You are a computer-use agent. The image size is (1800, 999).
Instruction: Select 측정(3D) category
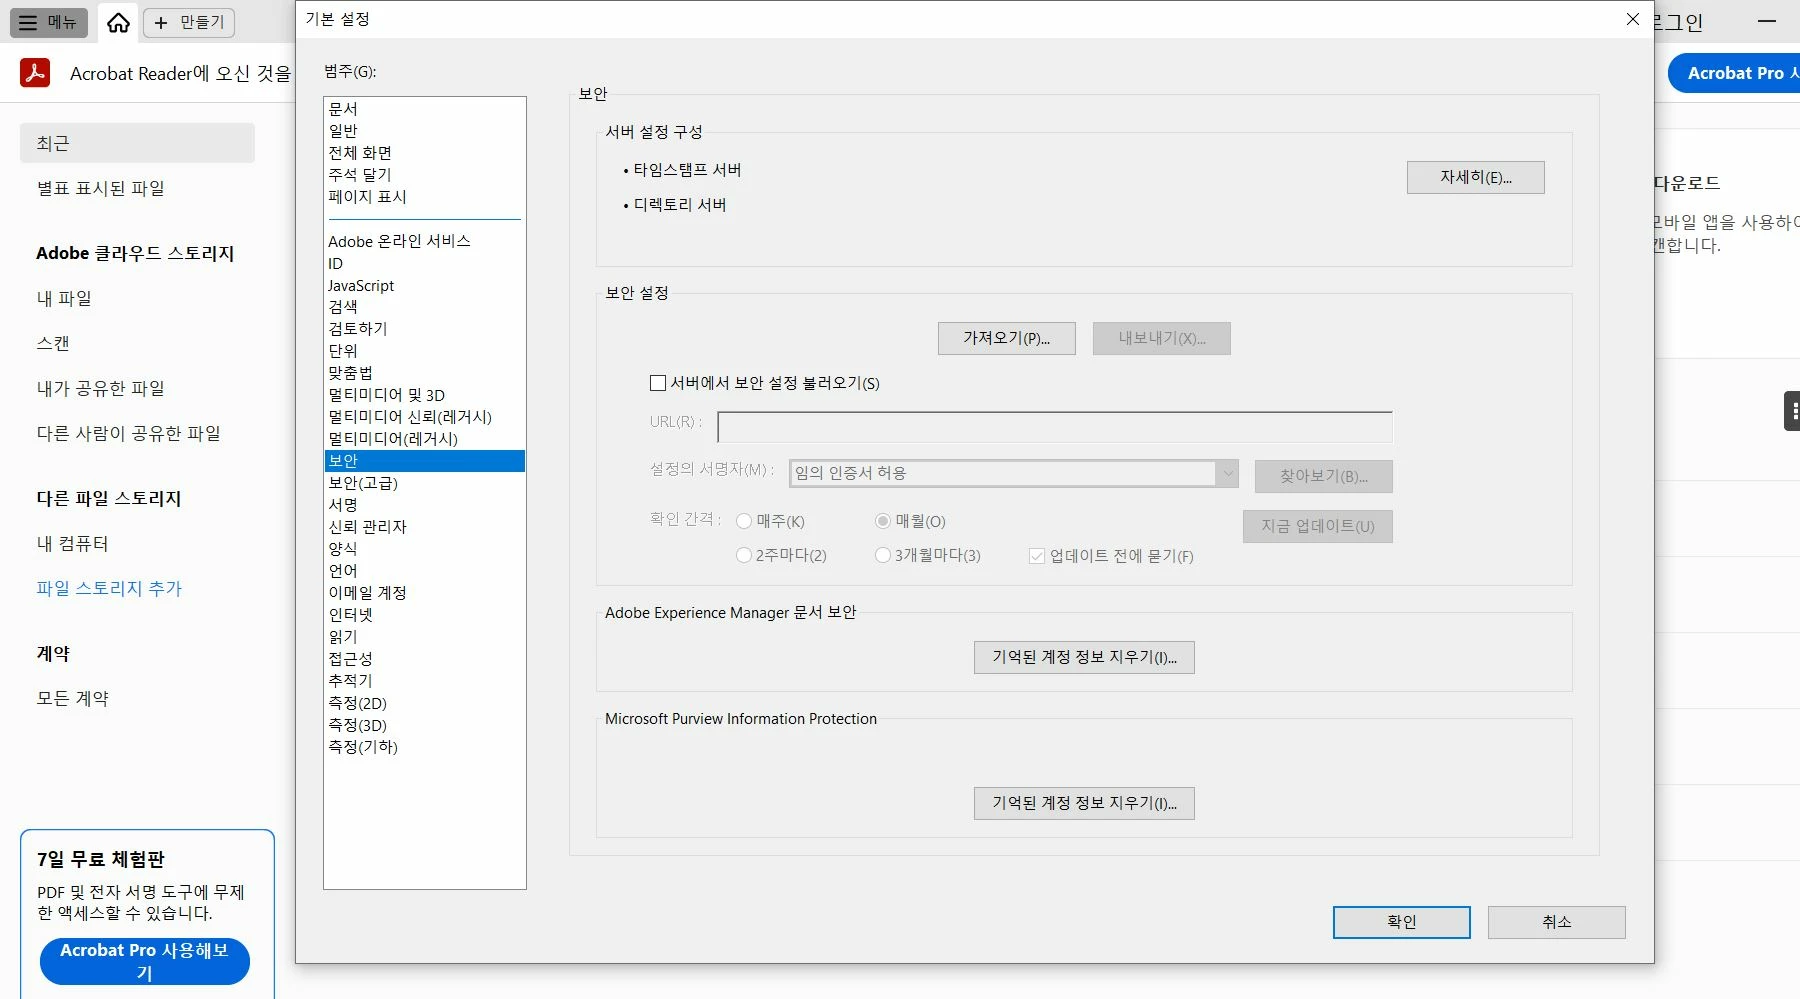click(424, 725)
